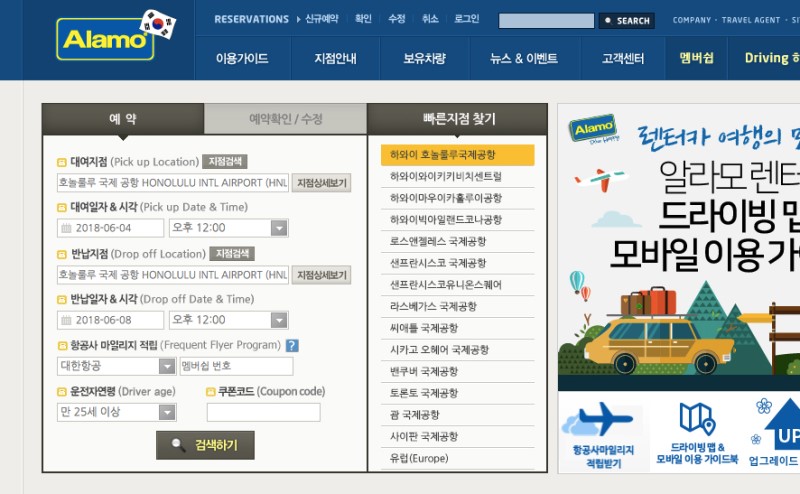
Task: Select 샌프란시스코 국제공항 quick location
Action: click(x=458, y=263)
